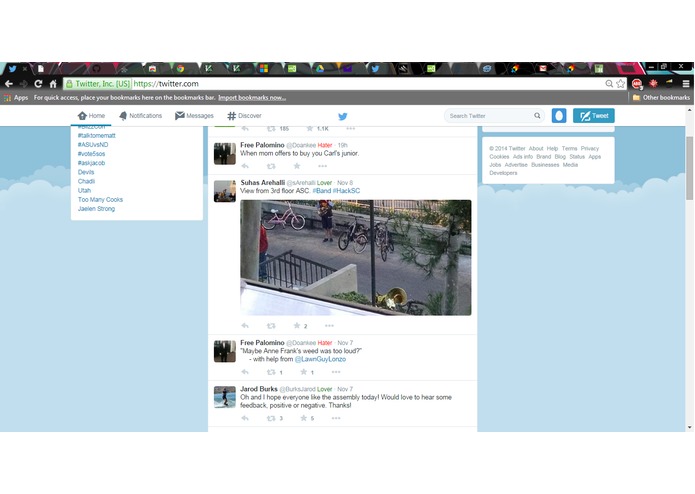Open the Apps bookmarks shortcut
The image size is (695, 494).
pyautogui.click(x=16, y=97)
